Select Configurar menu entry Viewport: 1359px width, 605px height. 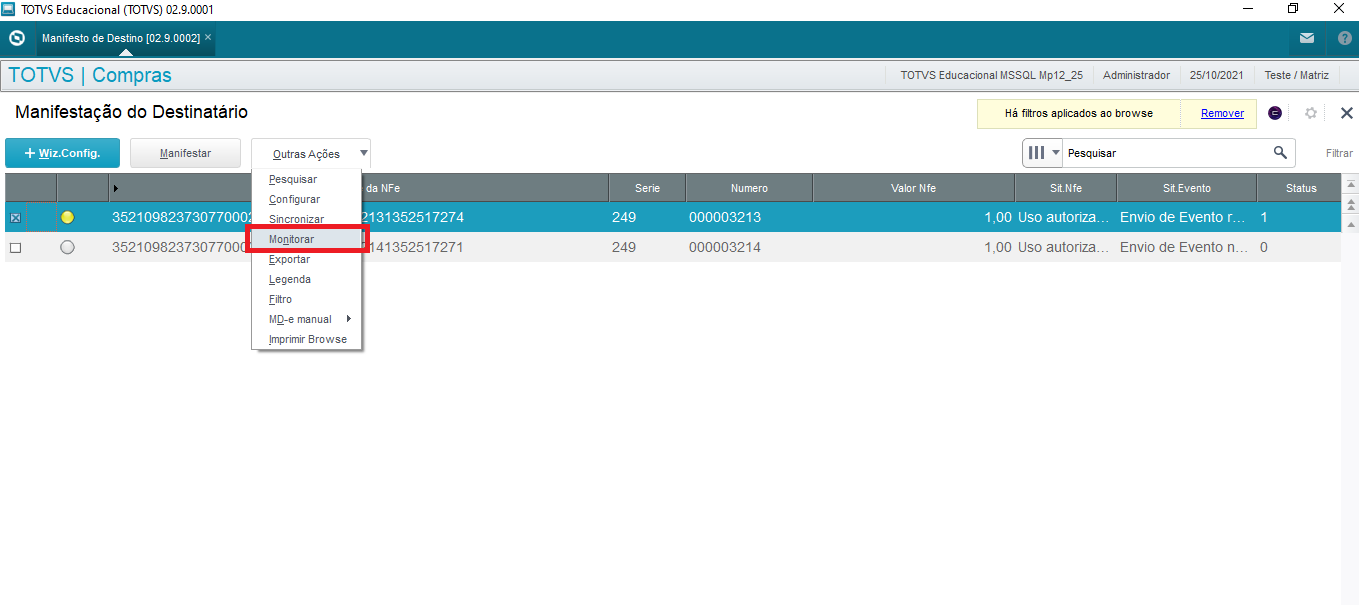(x=294, y=199)
